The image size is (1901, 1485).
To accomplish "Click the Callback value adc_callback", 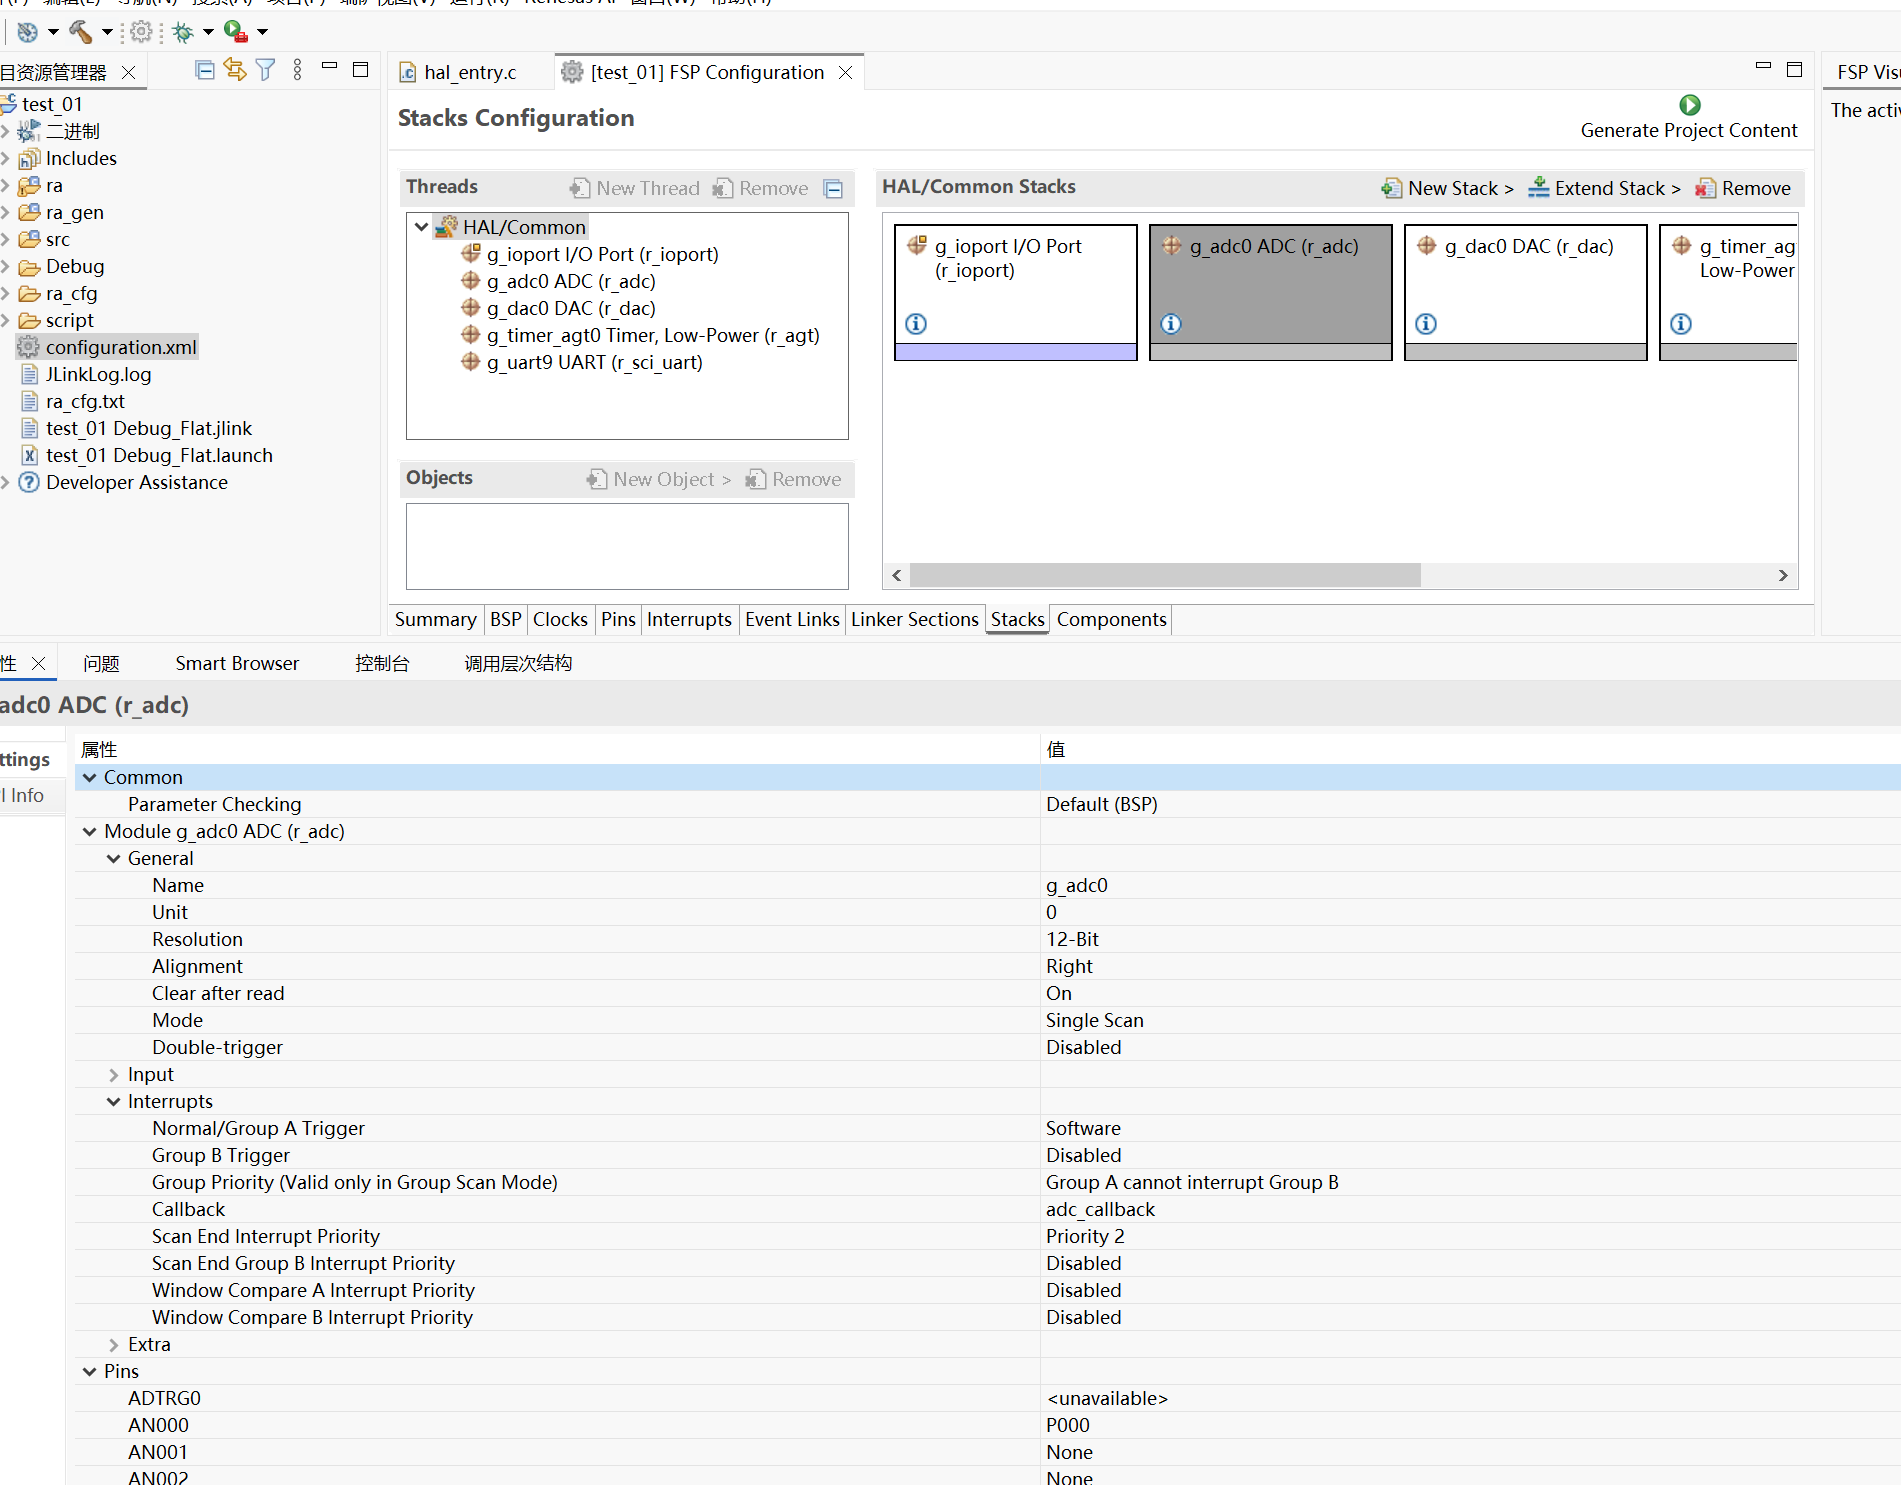I will (x=1100, y=1210).
